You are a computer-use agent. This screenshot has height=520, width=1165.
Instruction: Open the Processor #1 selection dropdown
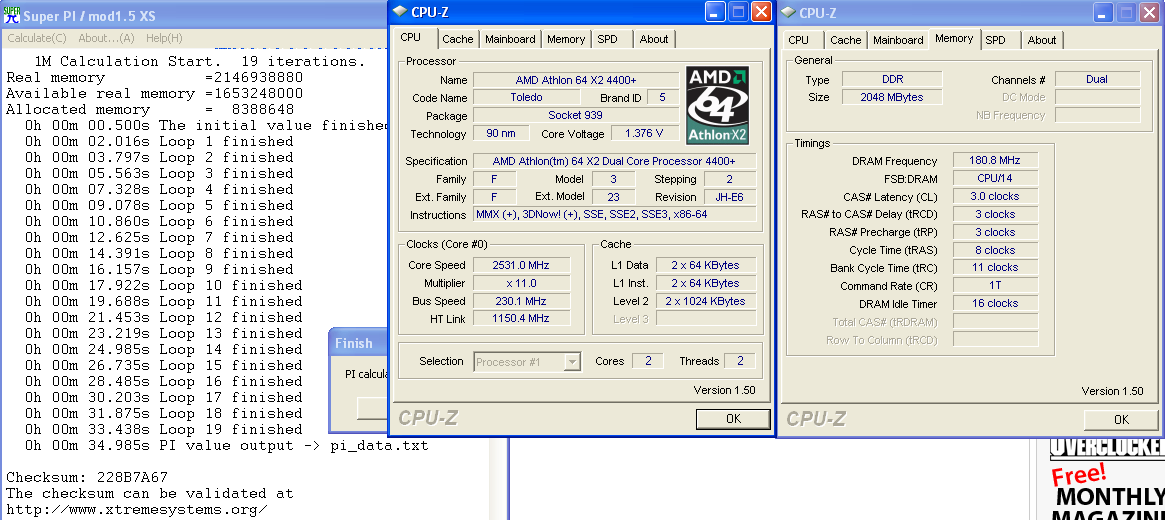pos(527,362)
